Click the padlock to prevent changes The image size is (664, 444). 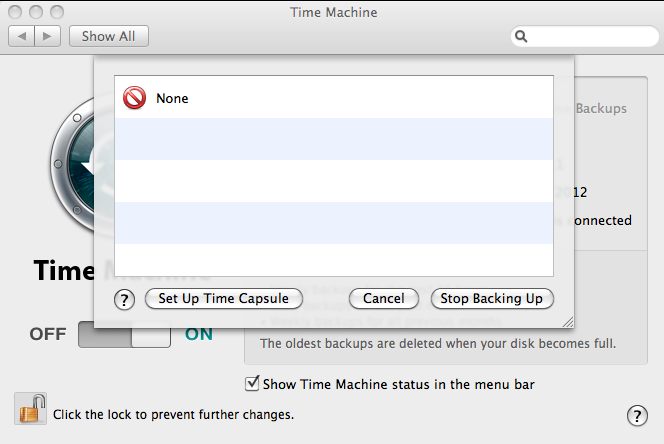pyautogui.click(x=30, y=410)
